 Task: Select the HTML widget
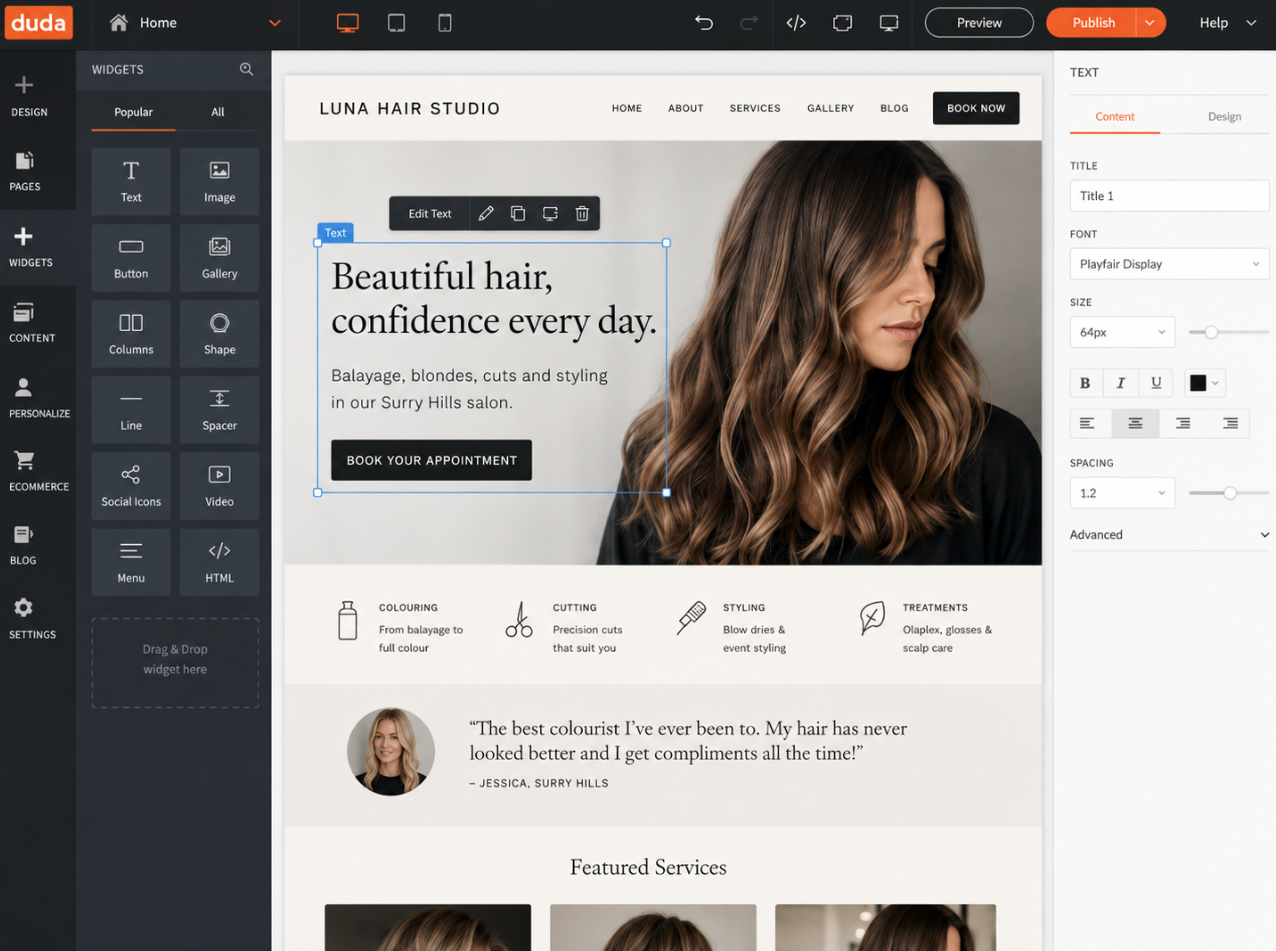tap(219, 562)
